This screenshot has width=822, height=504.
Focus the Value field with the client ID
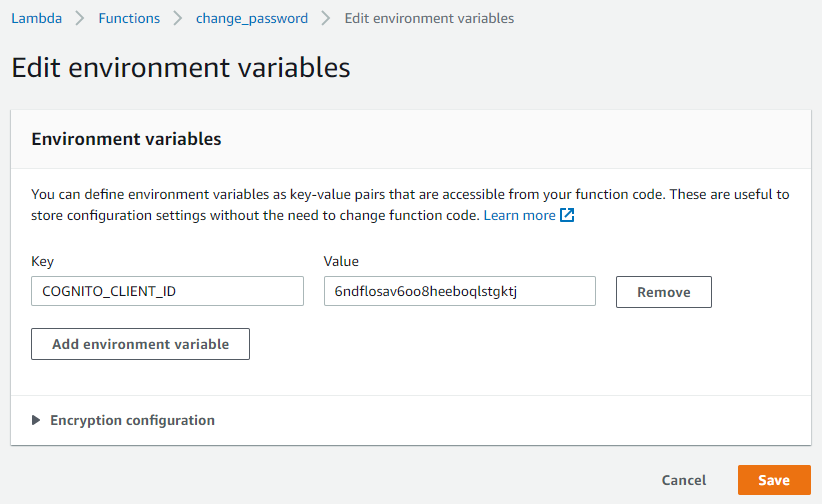click(459, 291)
